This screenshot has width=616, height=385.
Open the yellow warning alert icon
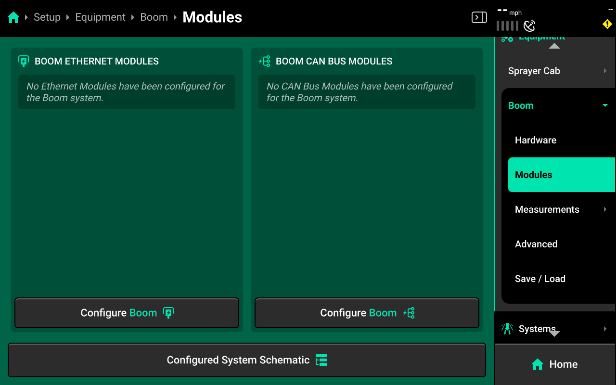607,24
